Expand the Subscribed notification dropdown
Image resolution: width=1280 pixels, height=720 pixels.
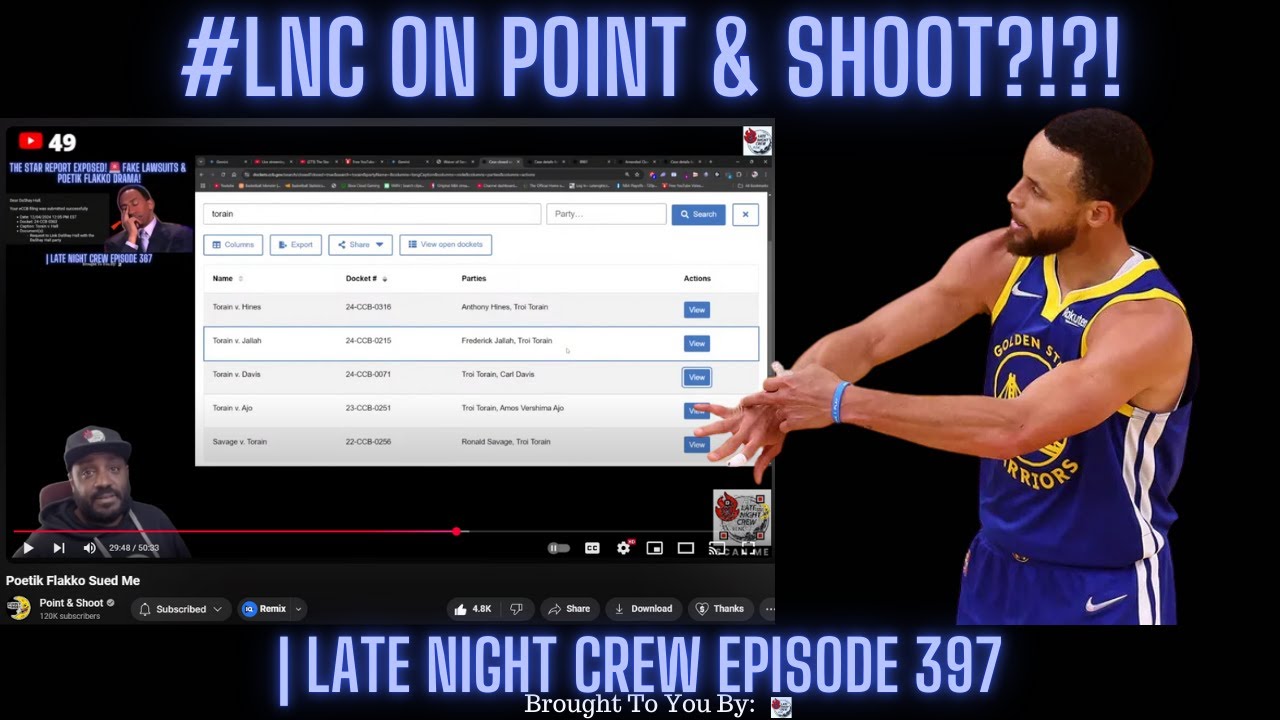coord(181,609)
